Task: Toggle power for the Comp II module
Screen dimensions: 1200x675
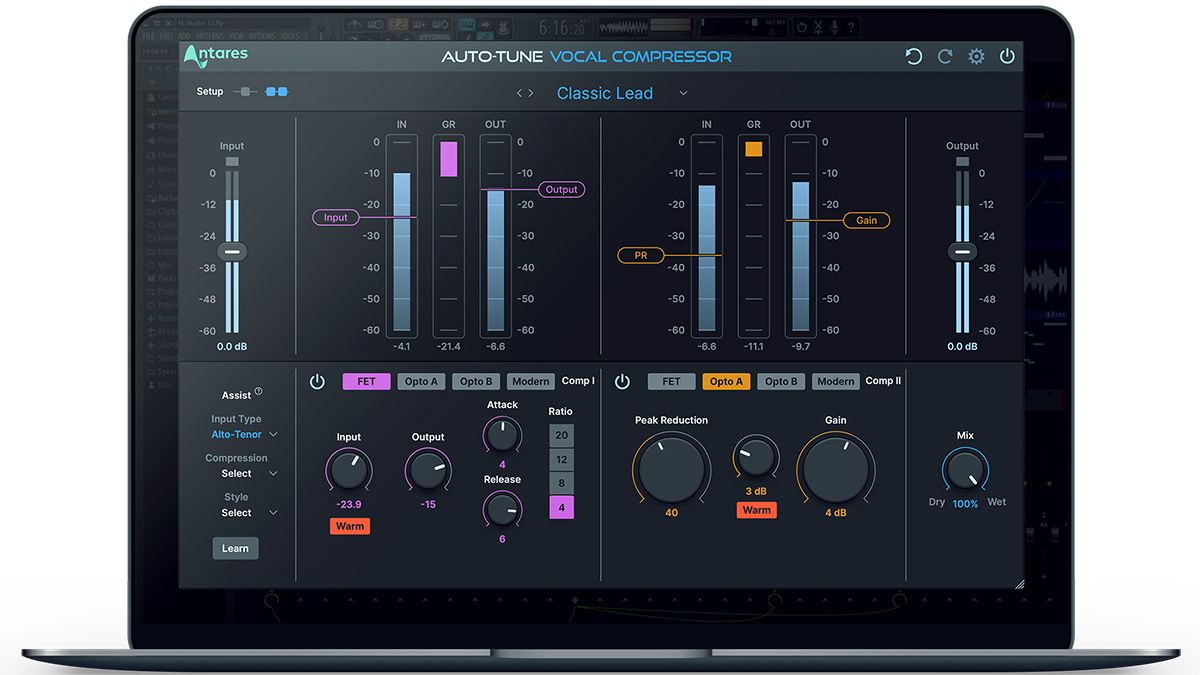Action: click(622, 381)
